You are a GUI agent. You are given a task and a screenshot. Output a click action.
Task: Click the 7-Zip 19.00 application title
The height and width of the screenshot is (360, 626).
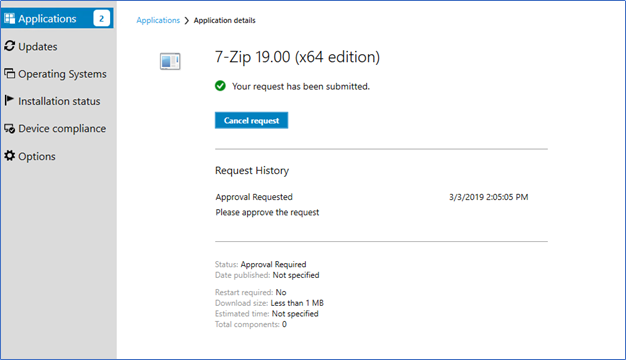297,57
